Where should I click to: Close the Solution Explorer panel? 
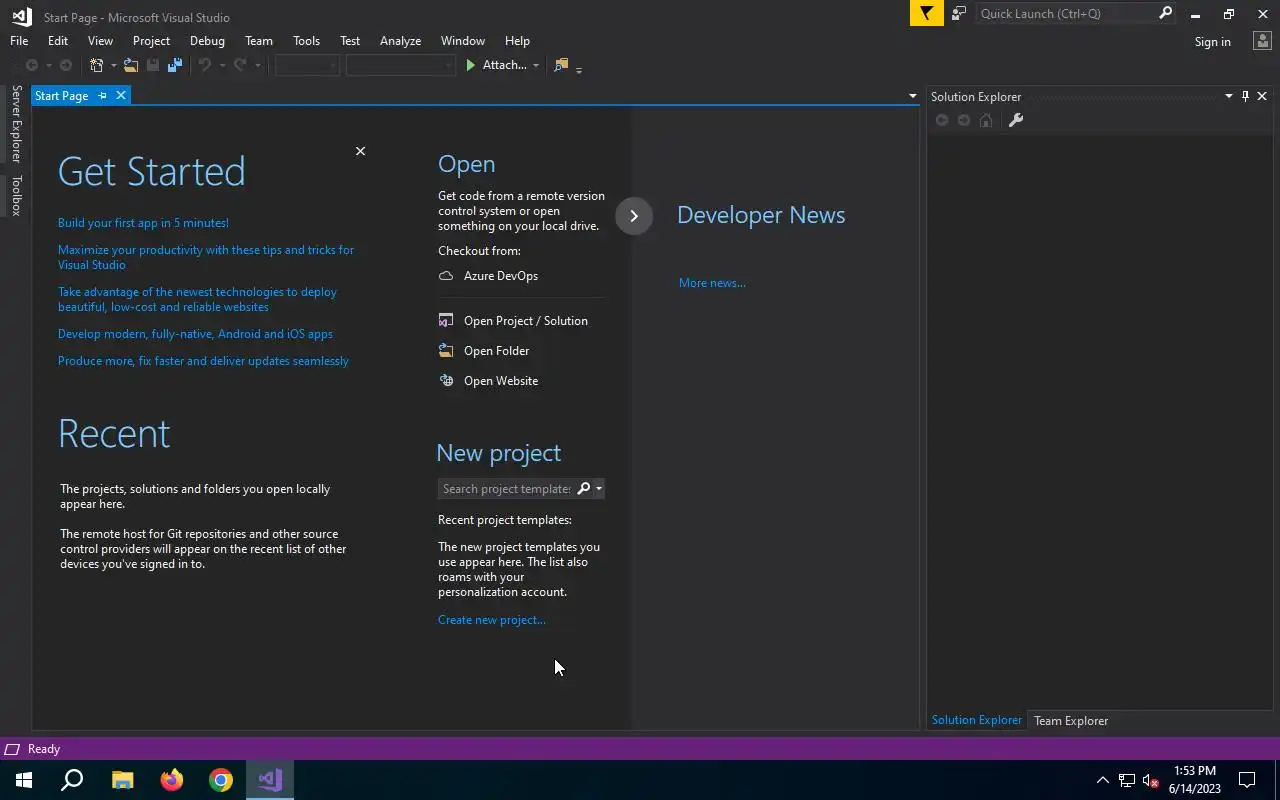1262,96
